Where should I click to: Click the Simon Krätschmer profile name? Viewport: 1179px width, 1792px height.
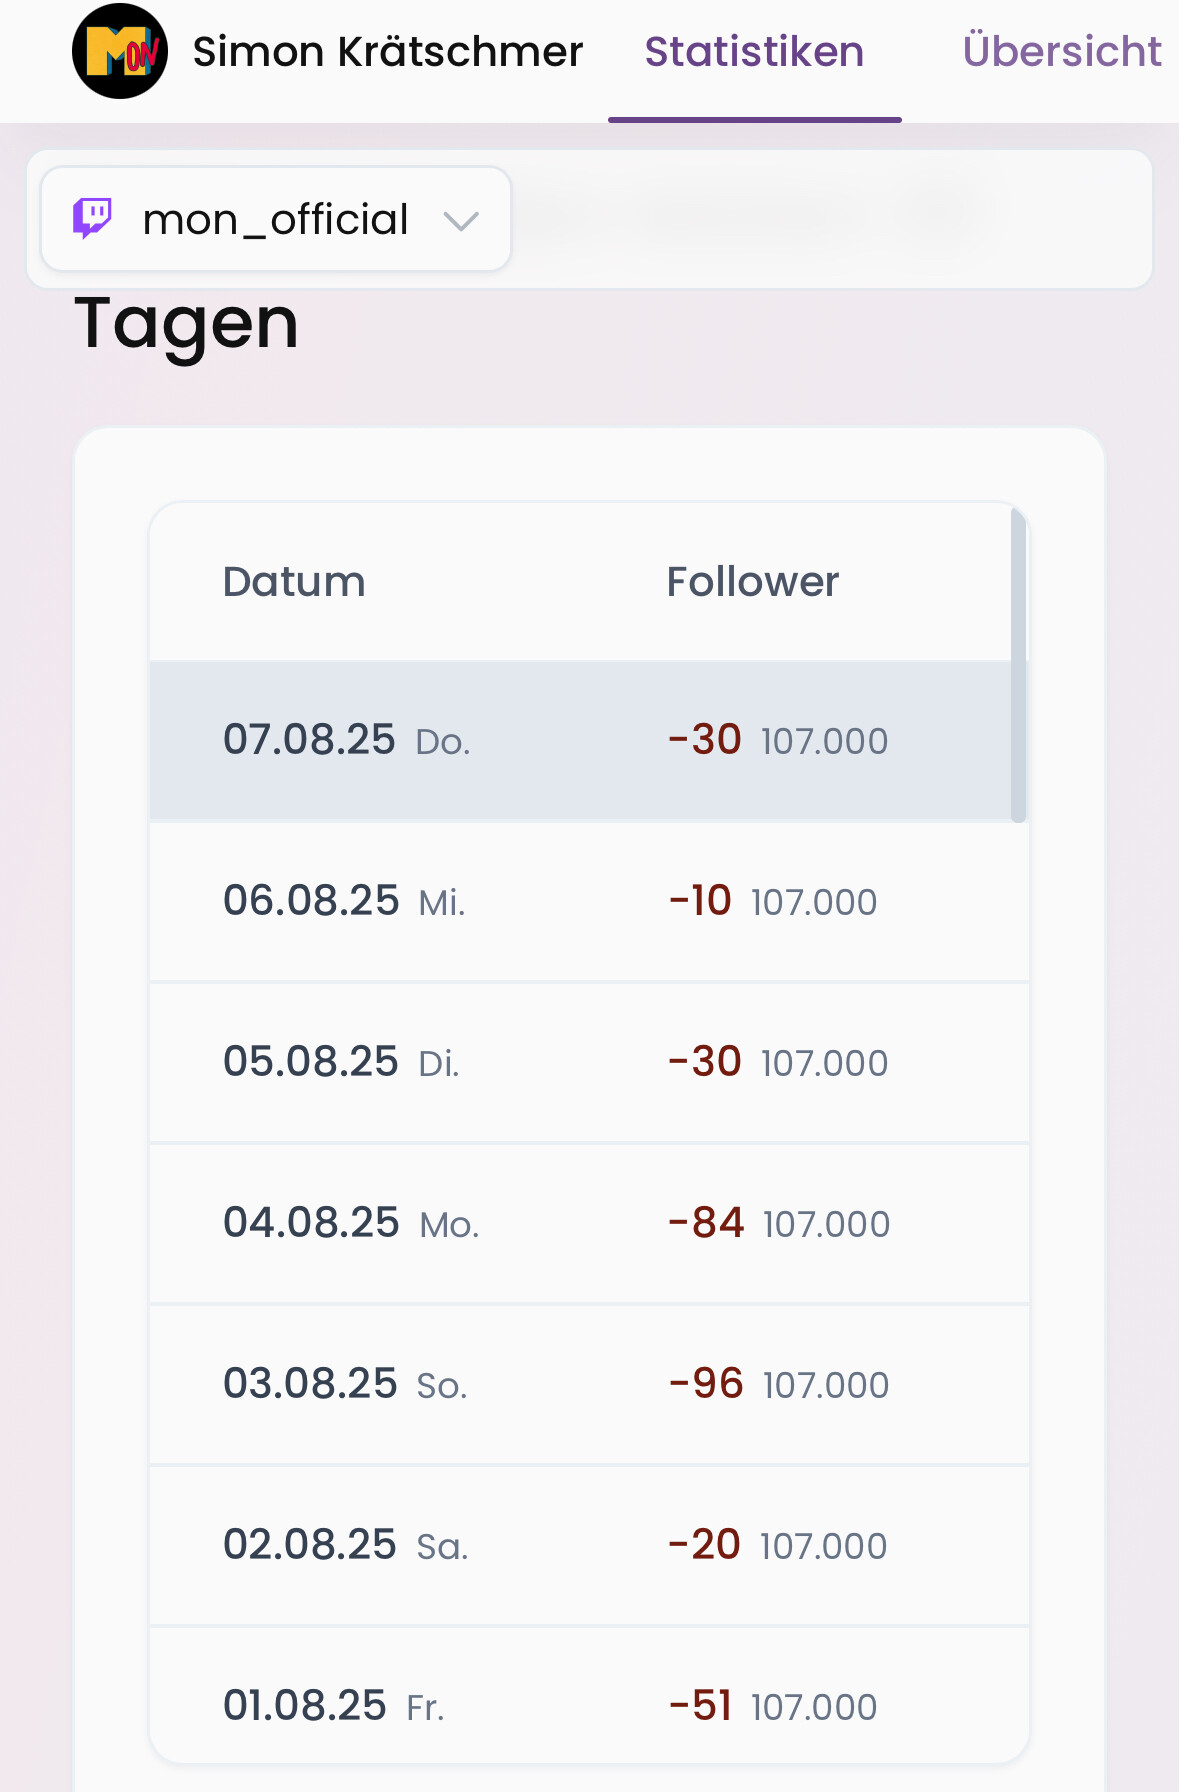coord(388,52)
